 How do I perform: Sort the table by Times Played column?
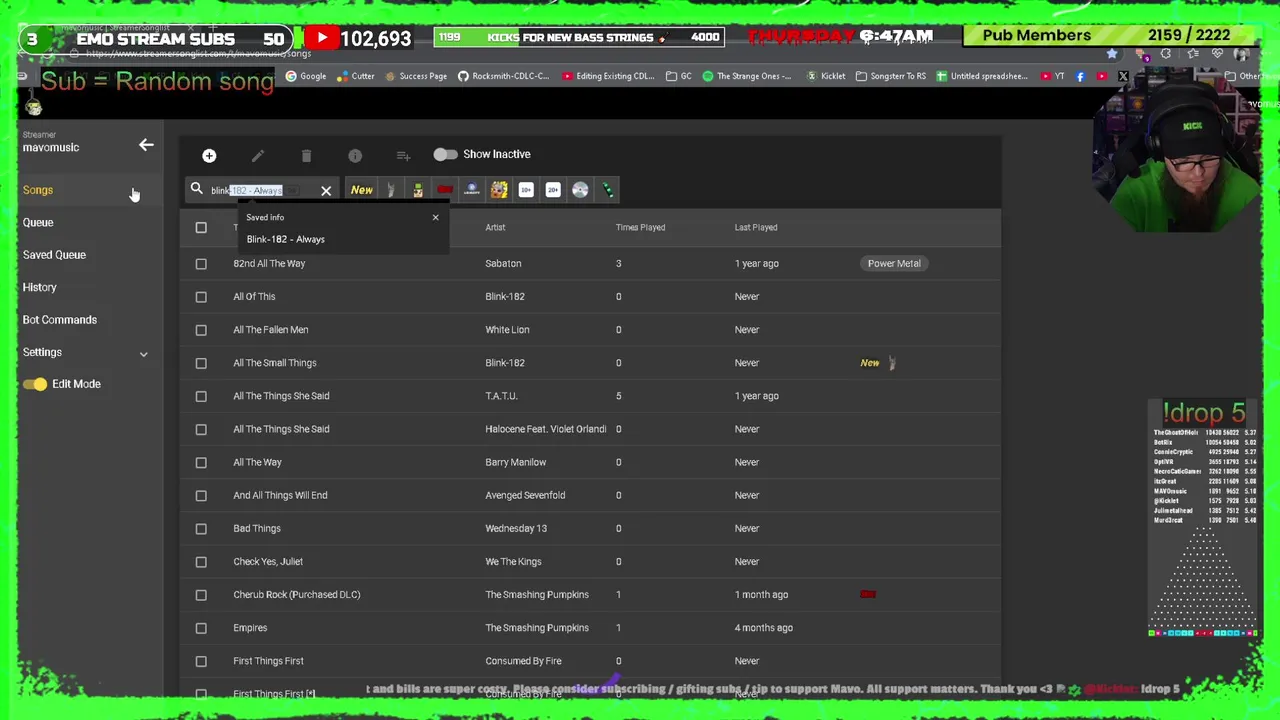click(x=640, y=227)
